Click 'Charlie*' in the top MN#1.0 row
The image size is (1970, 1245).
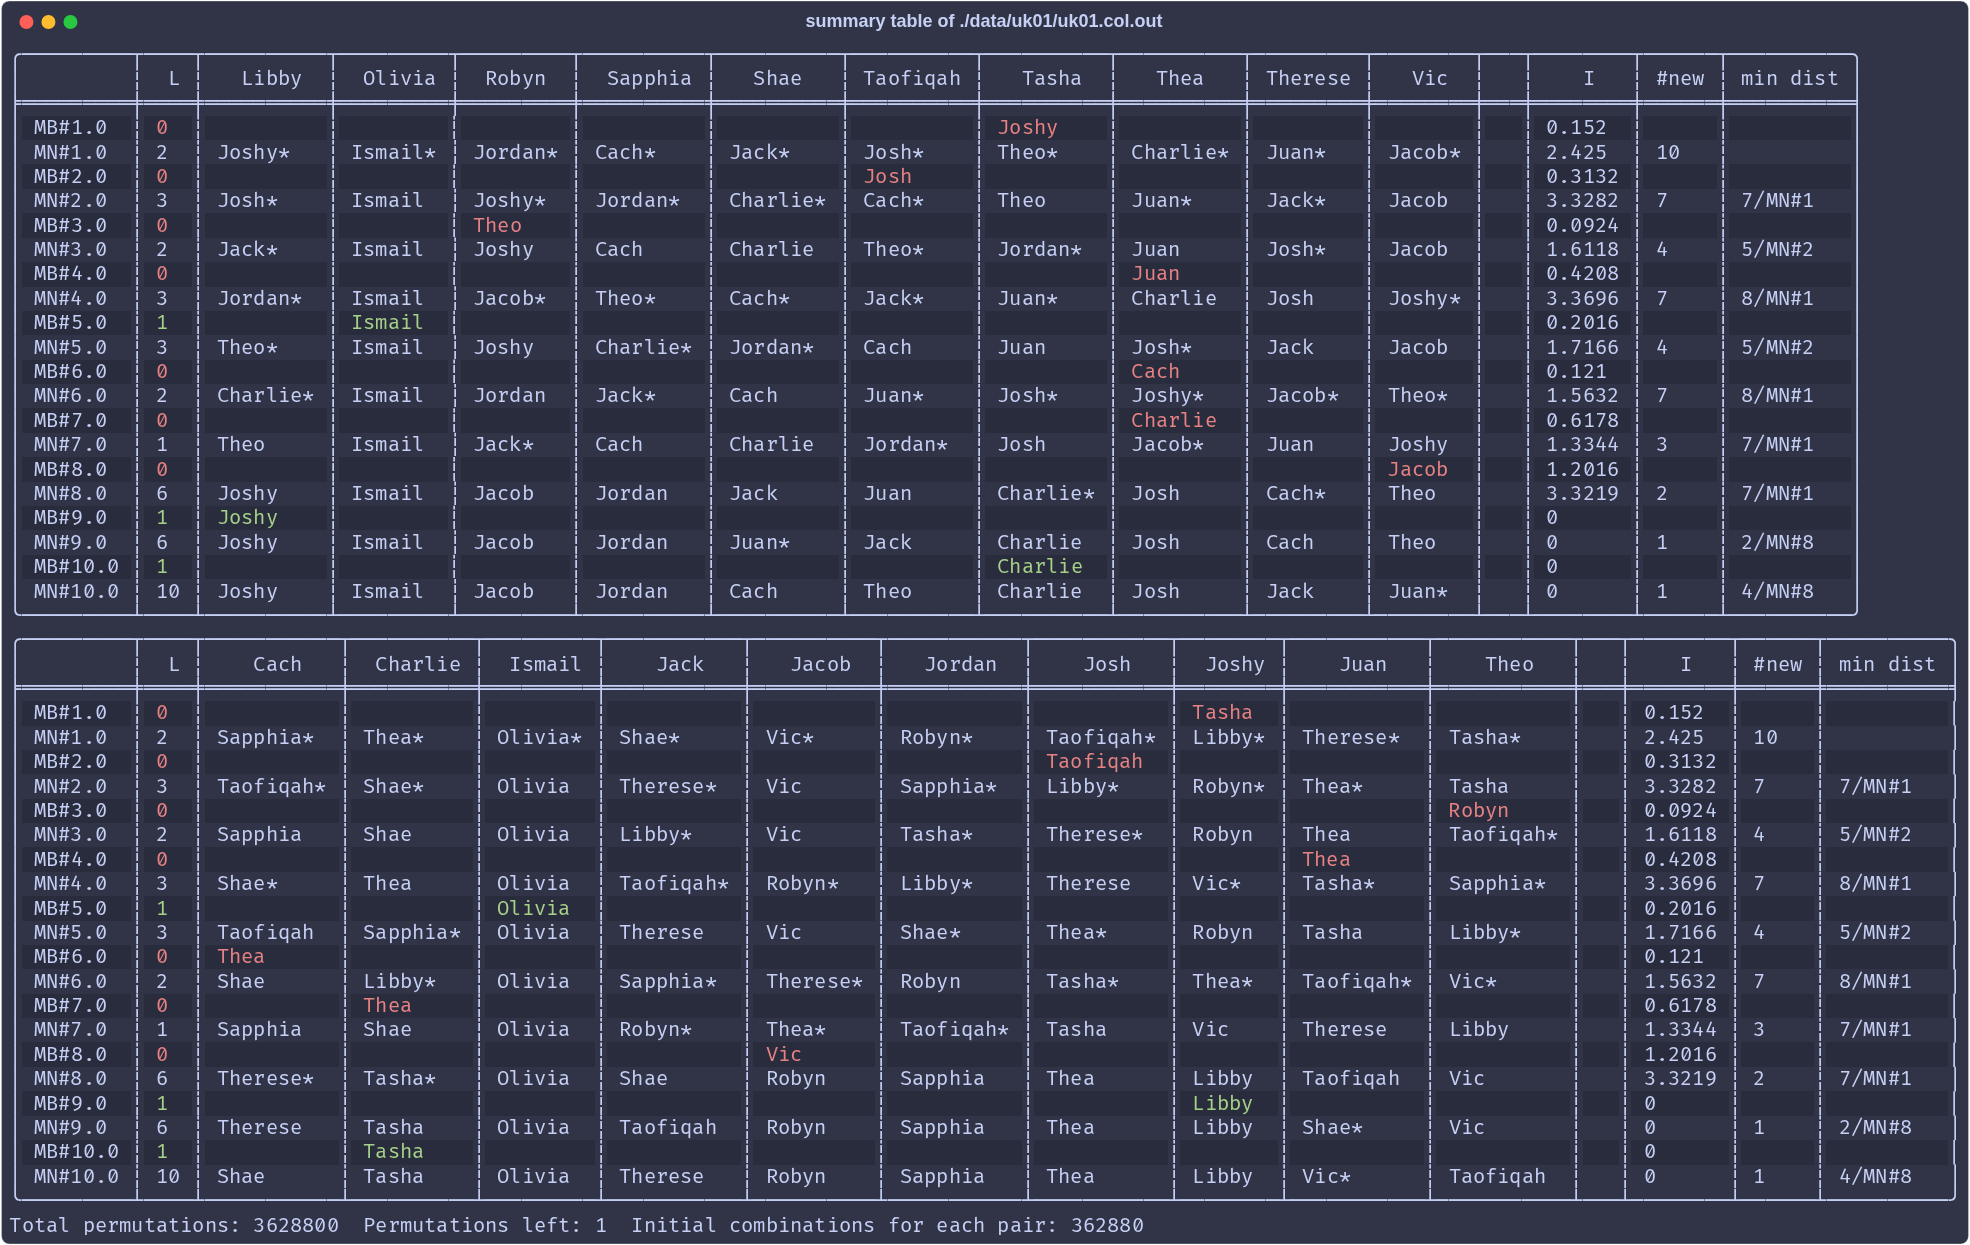tap(1180, 152)
